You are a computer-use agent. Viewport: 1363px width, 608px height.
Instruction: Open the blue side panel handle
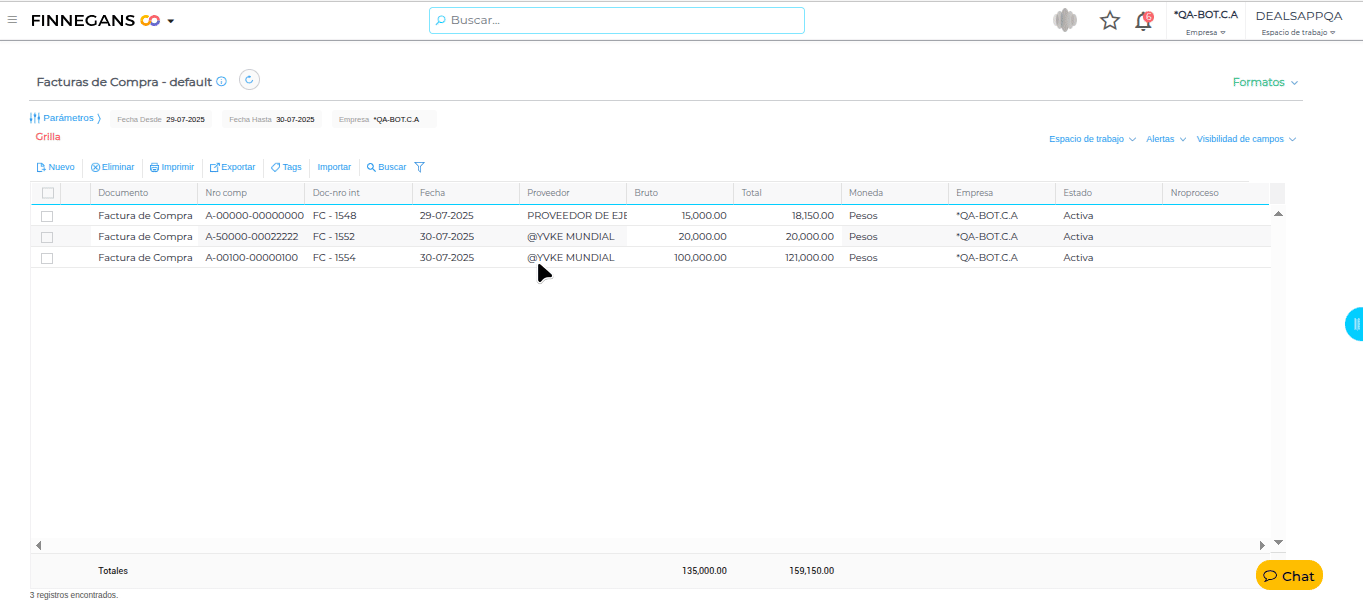(1355, 324)
